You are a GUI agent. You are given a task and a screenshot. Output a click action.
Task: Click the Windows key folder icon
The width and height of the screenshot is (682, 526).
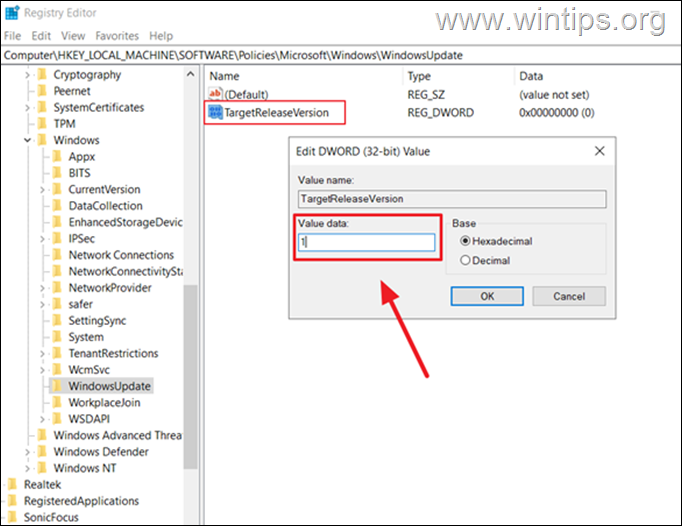[x=42, y=140]
